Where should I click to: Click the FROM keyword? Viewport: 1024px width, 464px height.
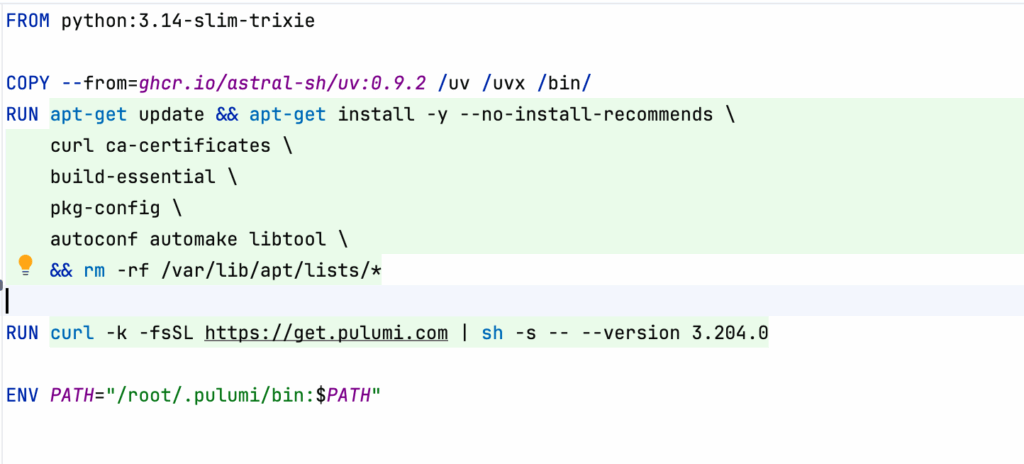pyautogui.click(x=27, y=20)
